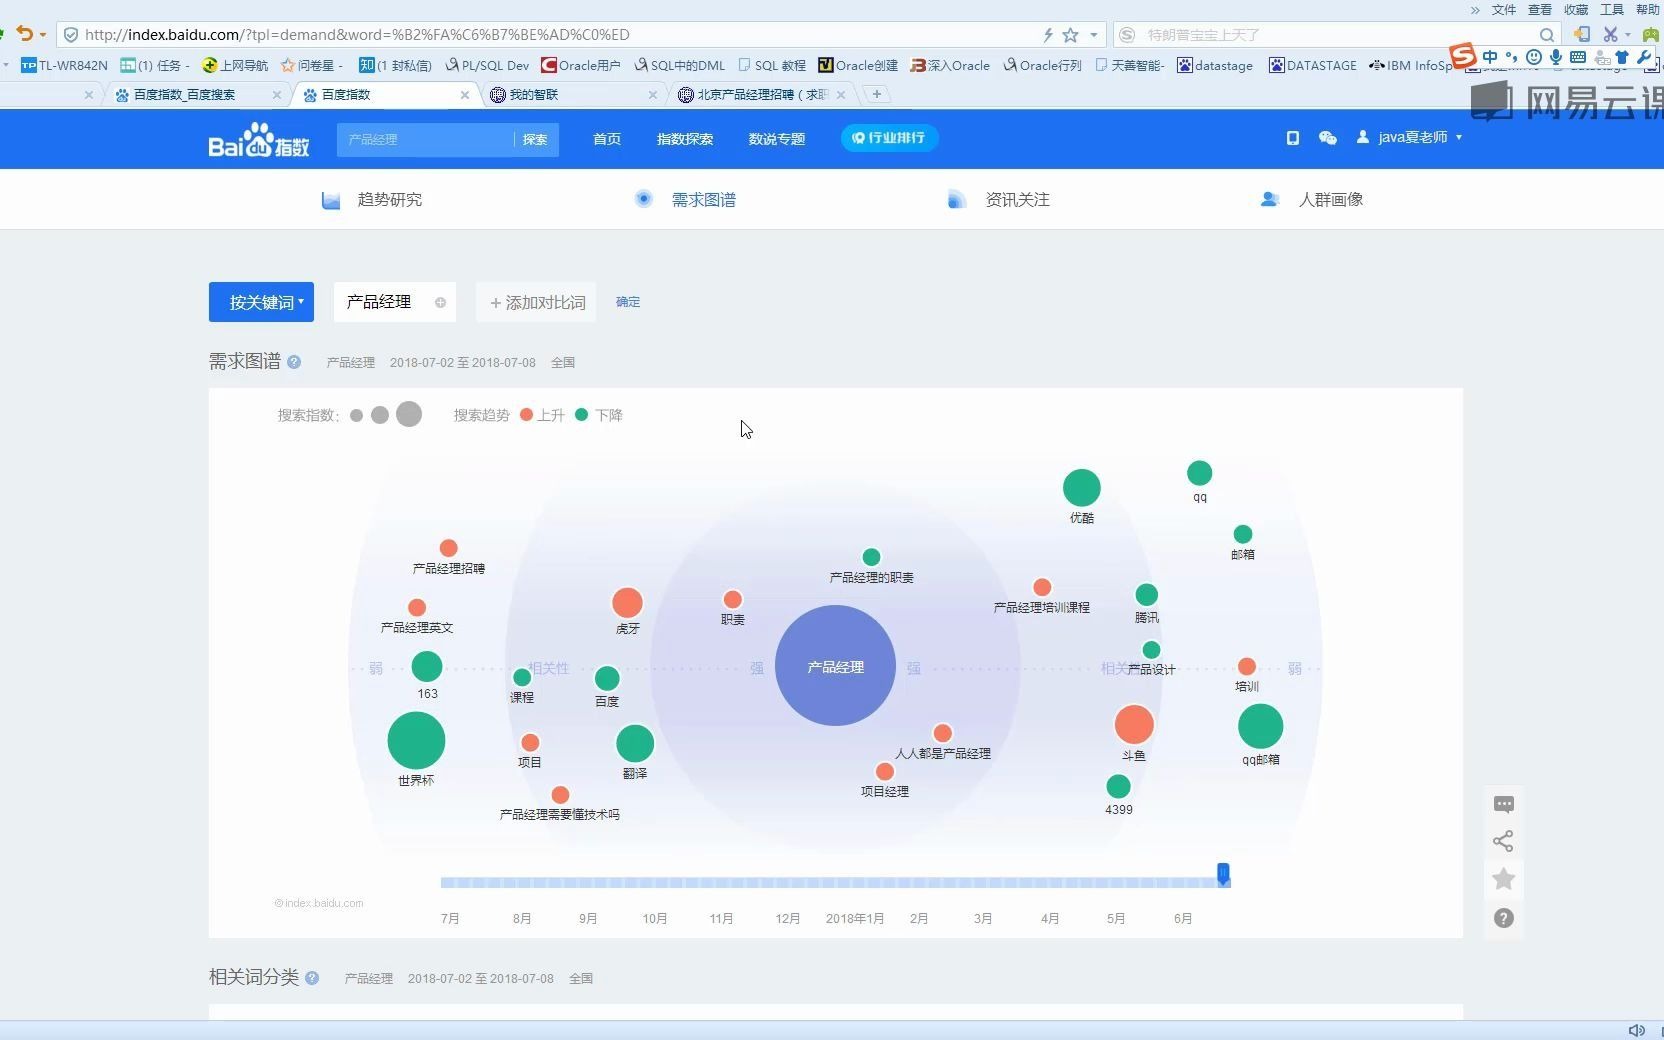Remove the 产品经理 keyword chip icon
The width and height of the screenshot is (1664, 1040).
pyautogui.click(x=440, y=302)
